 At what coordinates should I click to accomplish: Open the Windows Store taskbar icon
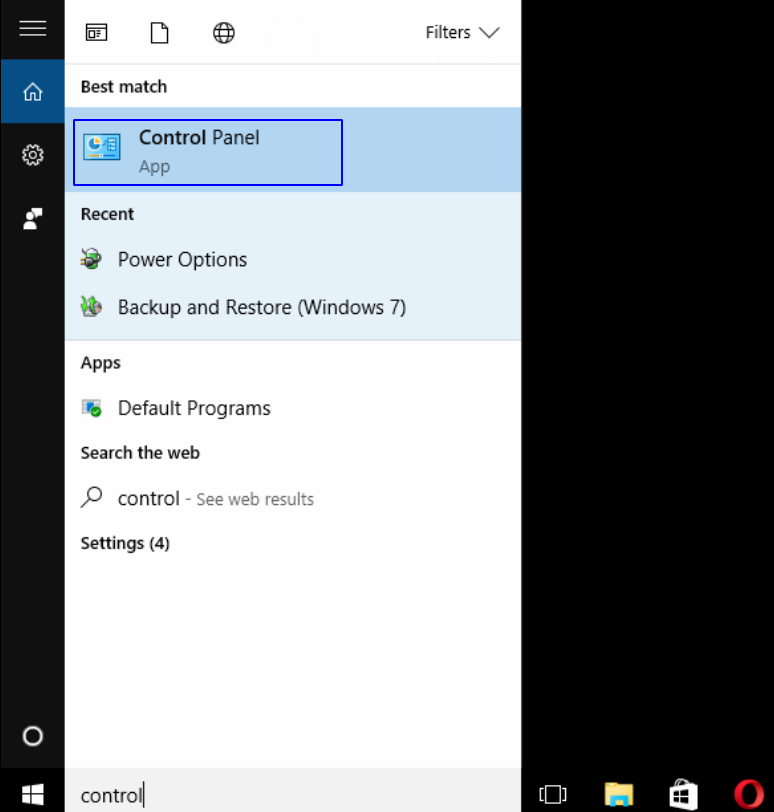[x=683, y=794]
